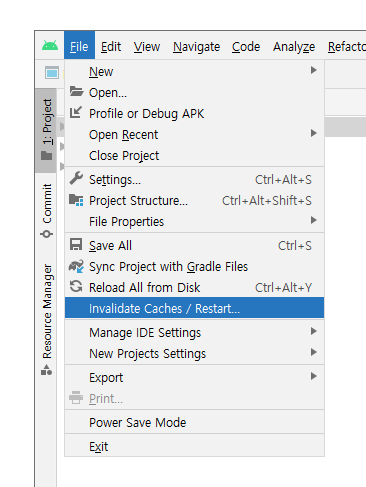Select Invalidate Caches / Restart...

[194, 308]
